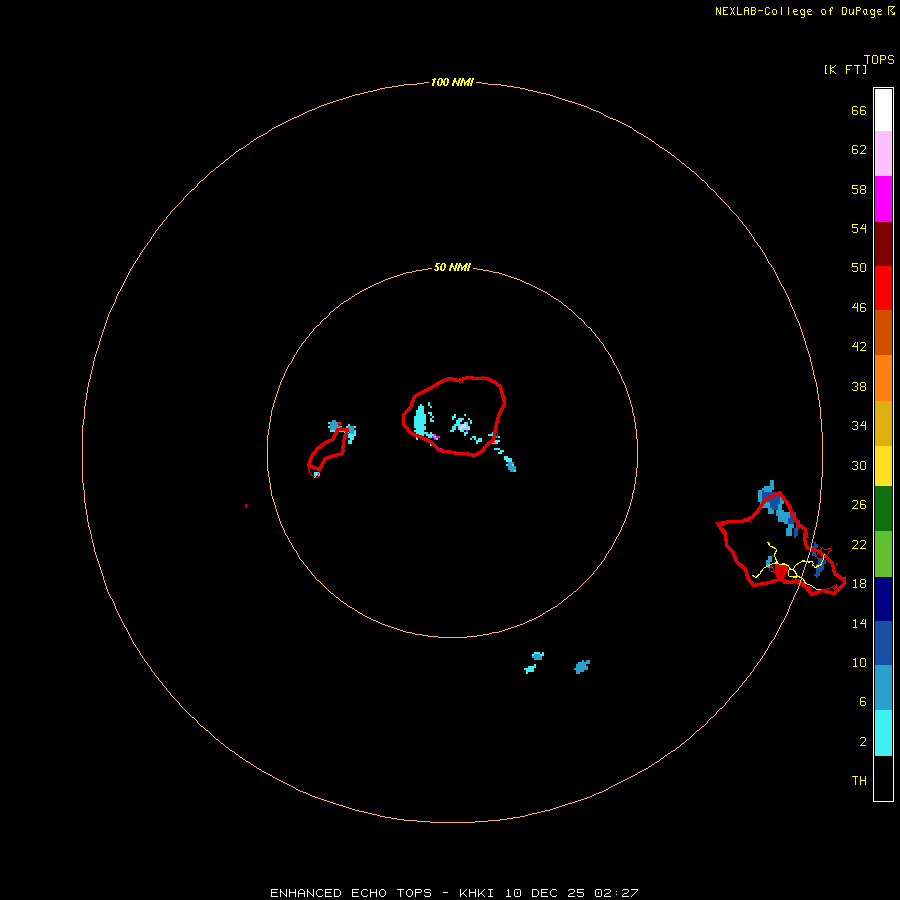The height and width of the screenshot is (900, 900).
Task: Click the '6' scale value
Action: click(x=862, y=701)
